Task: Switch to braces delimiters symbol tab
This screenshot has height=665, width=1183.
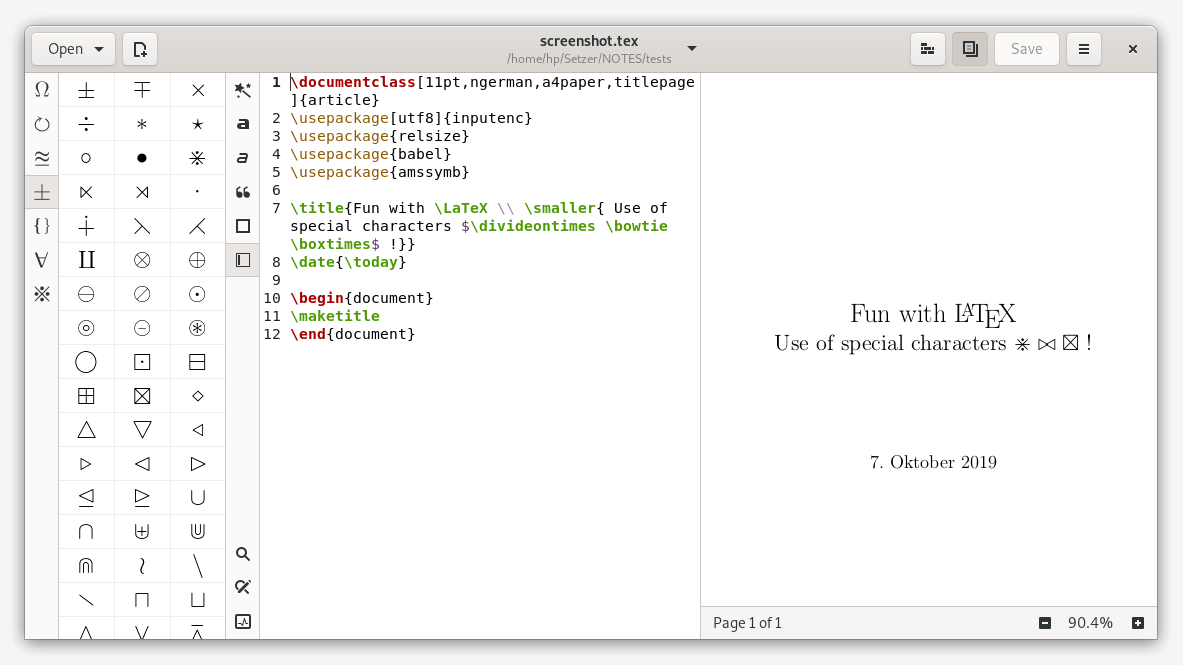Action: pyautogui.click(x=42, y=226)
